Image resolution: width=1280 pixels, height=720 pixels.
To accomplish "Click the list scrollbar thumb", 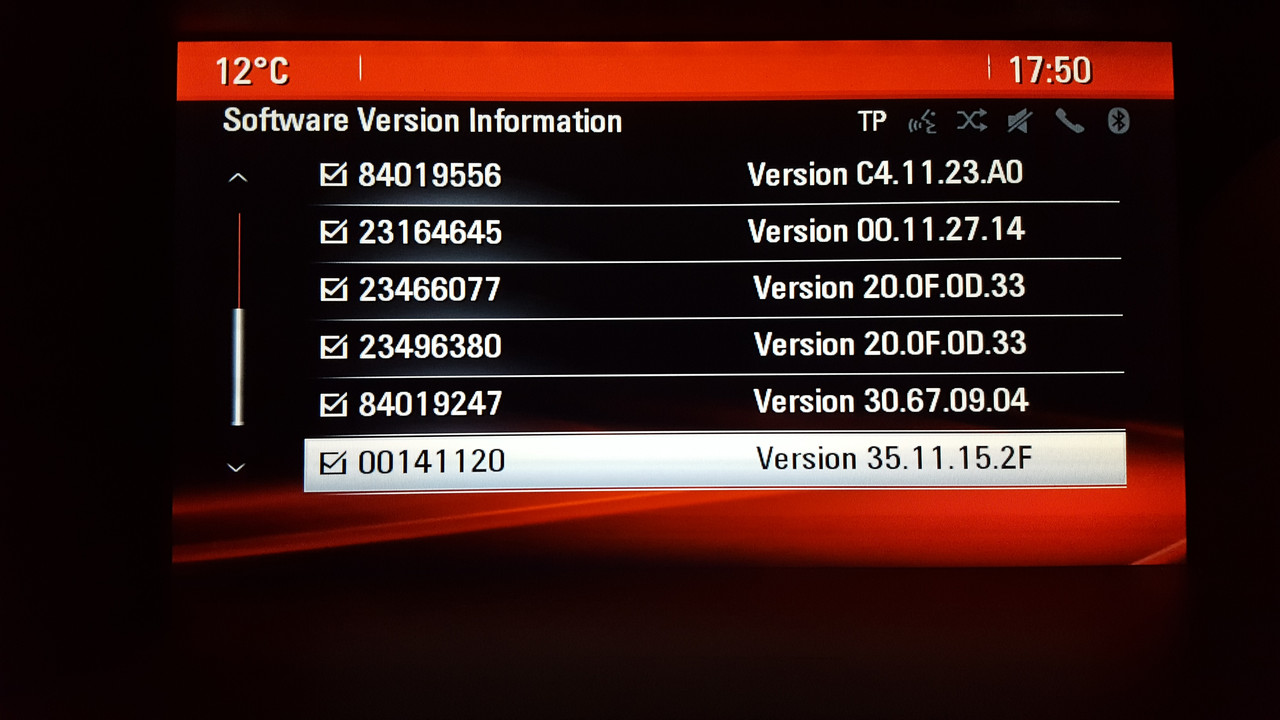I will (238, 366).
